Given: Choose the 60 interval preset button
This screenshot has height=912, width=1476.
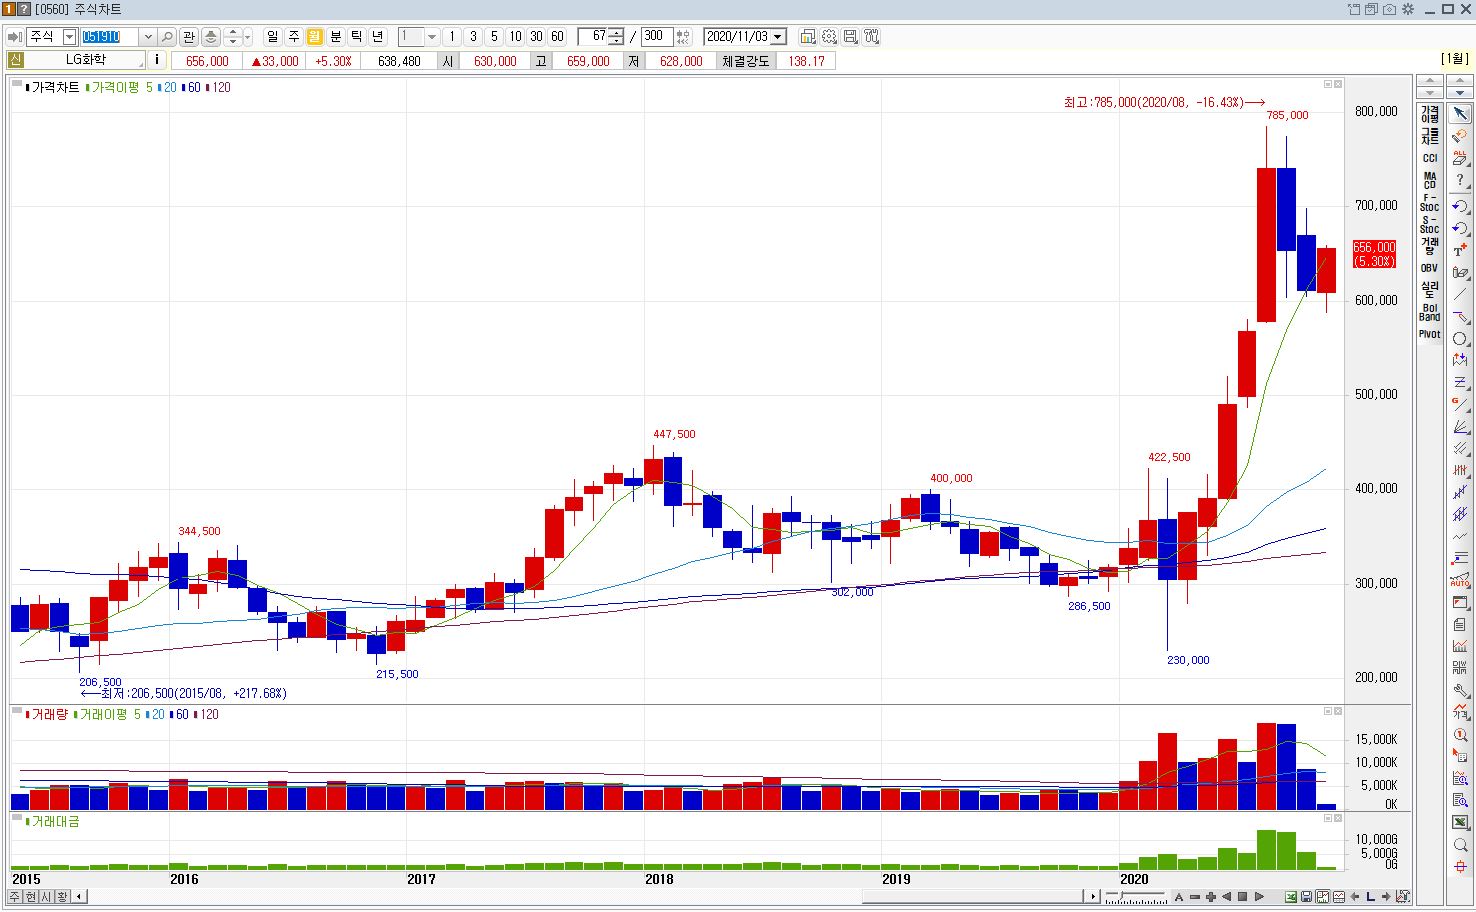Looking at the screenshot, I should tap(557, 37).
